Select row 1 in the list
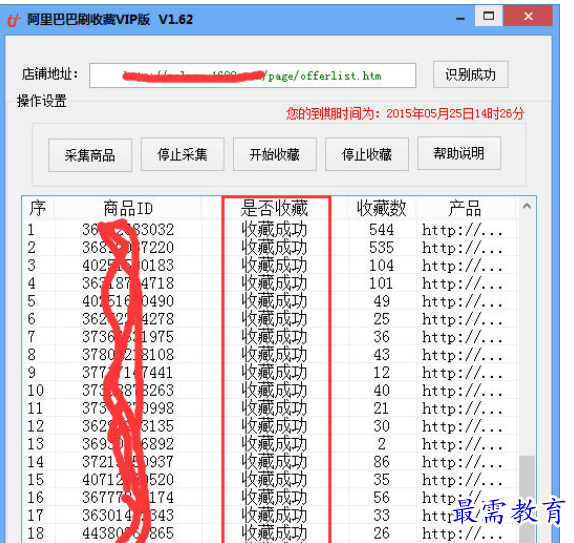 (x=269, y=230)
